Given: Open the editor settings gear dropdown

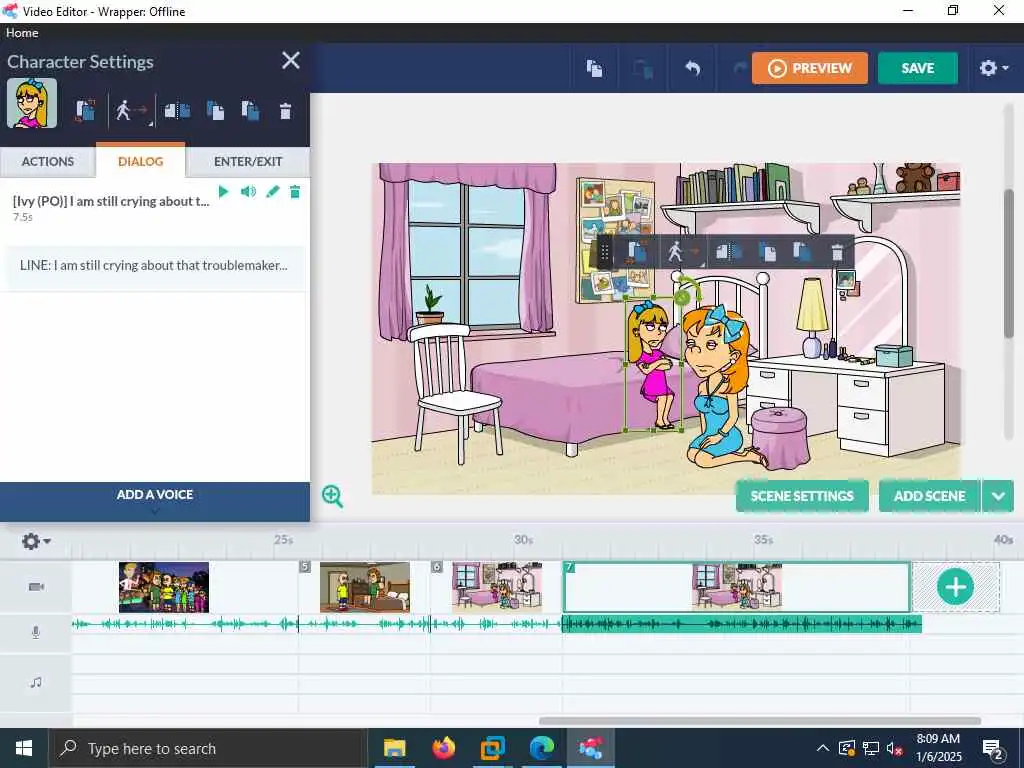Looking at the screenshot, I should tap(994, 68).
